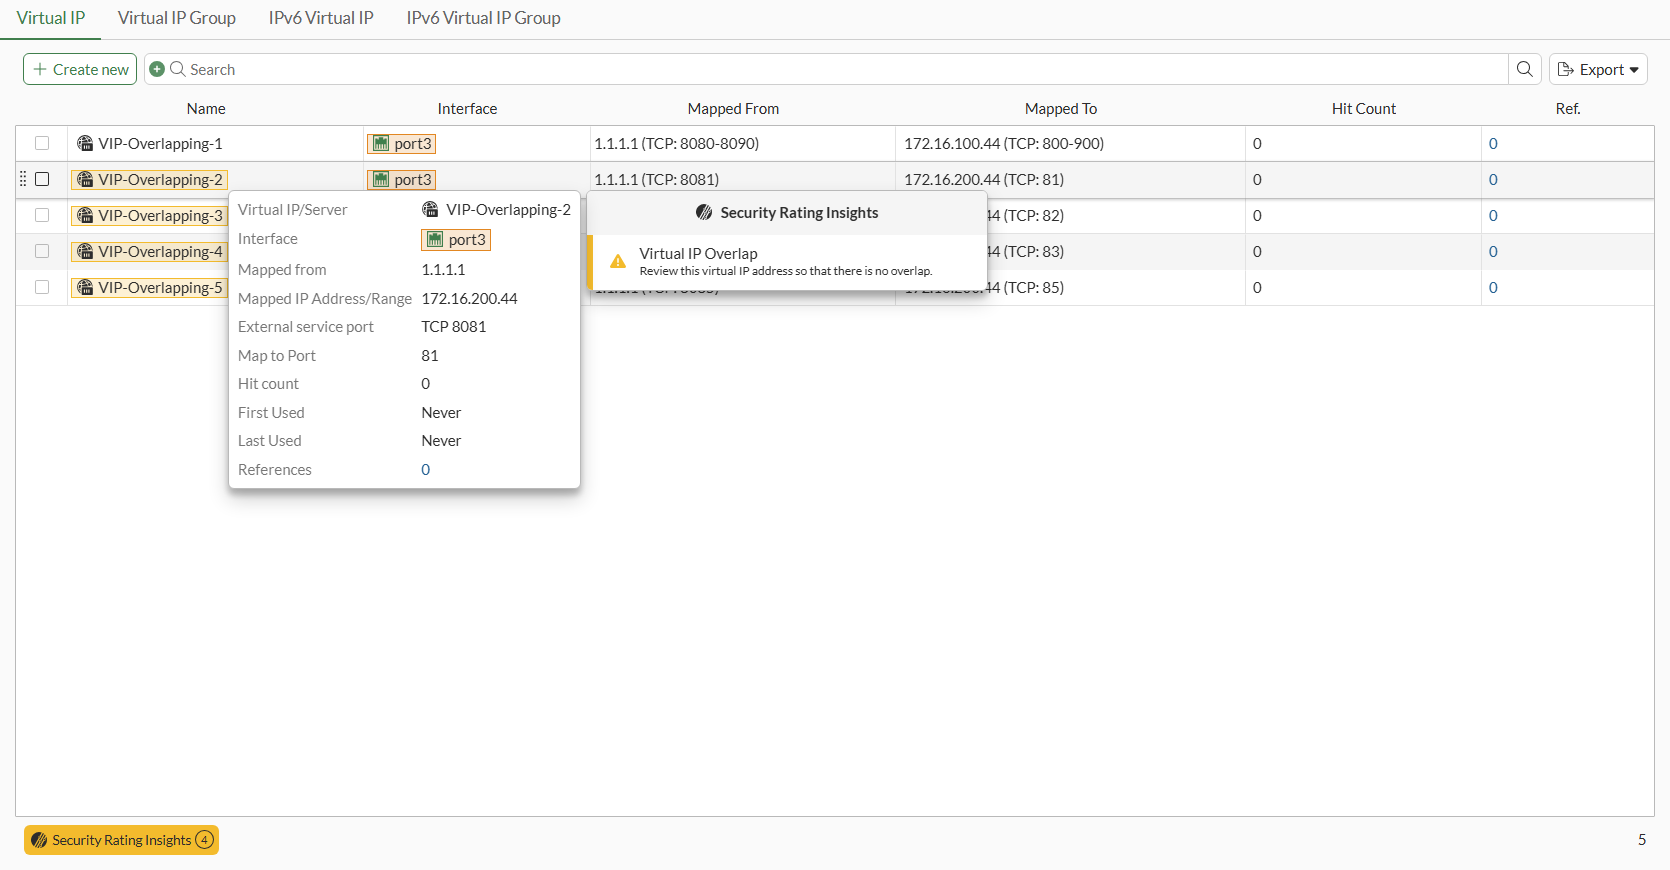The image size is (1670, 870).
Task: Click the magnifier search button at right
Action: (1524, 69)
